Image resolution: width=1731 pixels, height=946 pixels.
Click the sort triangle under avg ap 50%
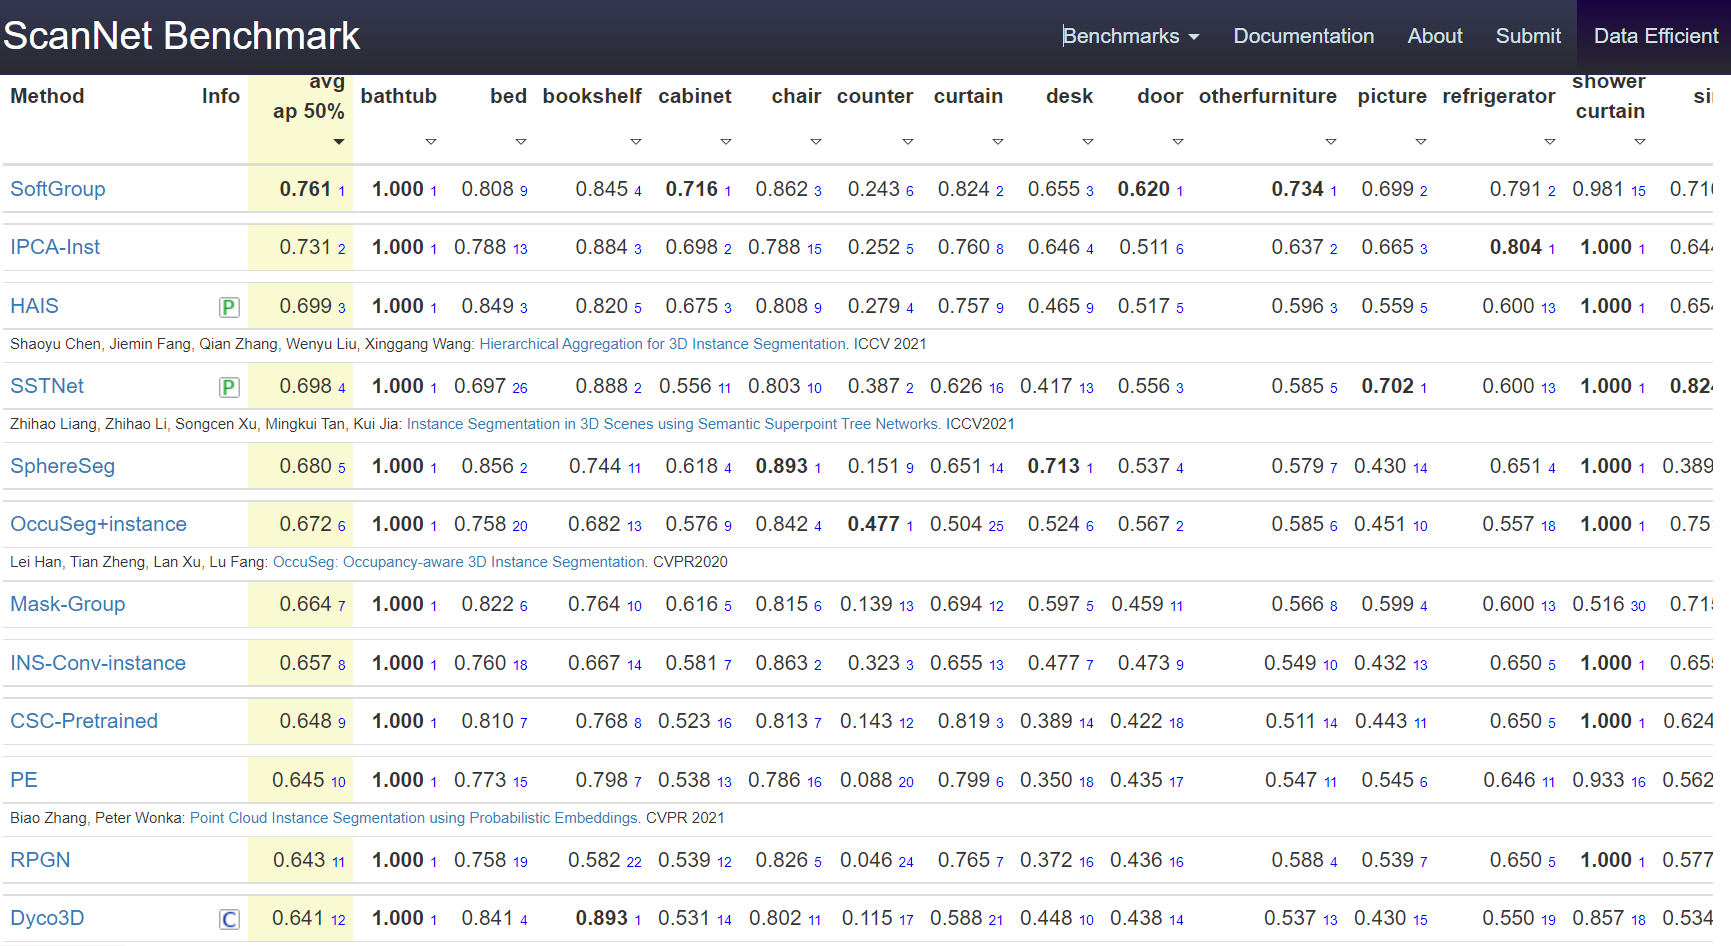[x=339, y=142]
